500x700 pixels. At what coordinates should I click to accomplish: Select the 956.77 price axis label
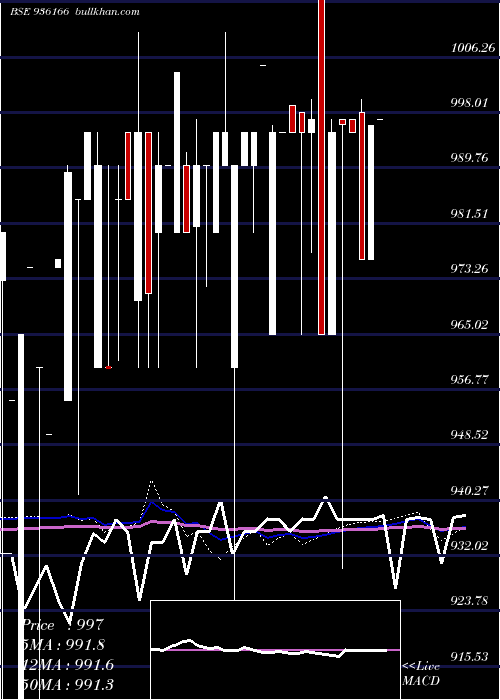click(x=469, y=380)
